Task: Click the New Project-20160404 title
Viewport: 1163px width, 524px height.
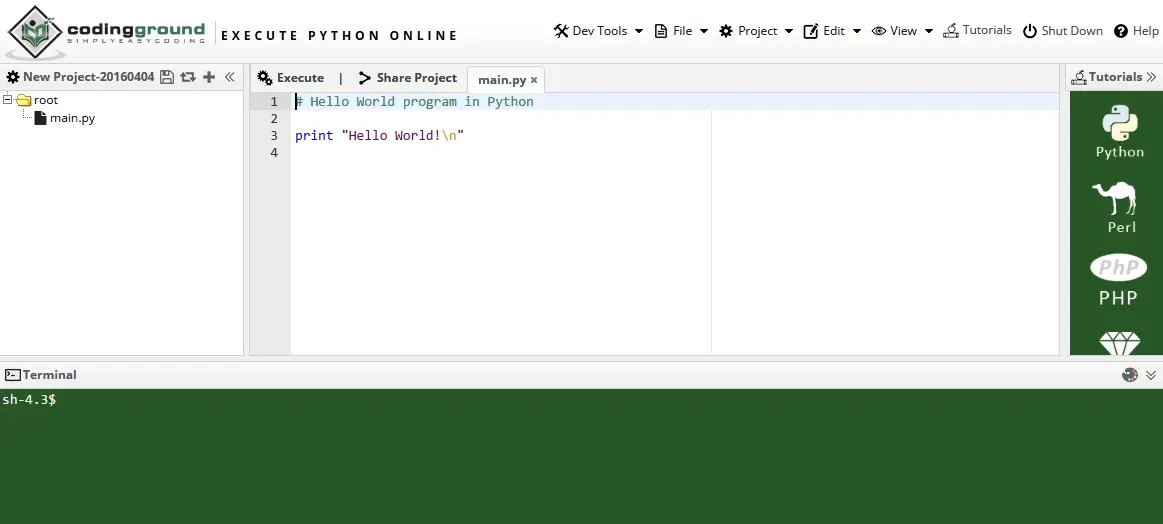Action: [88, 77]
